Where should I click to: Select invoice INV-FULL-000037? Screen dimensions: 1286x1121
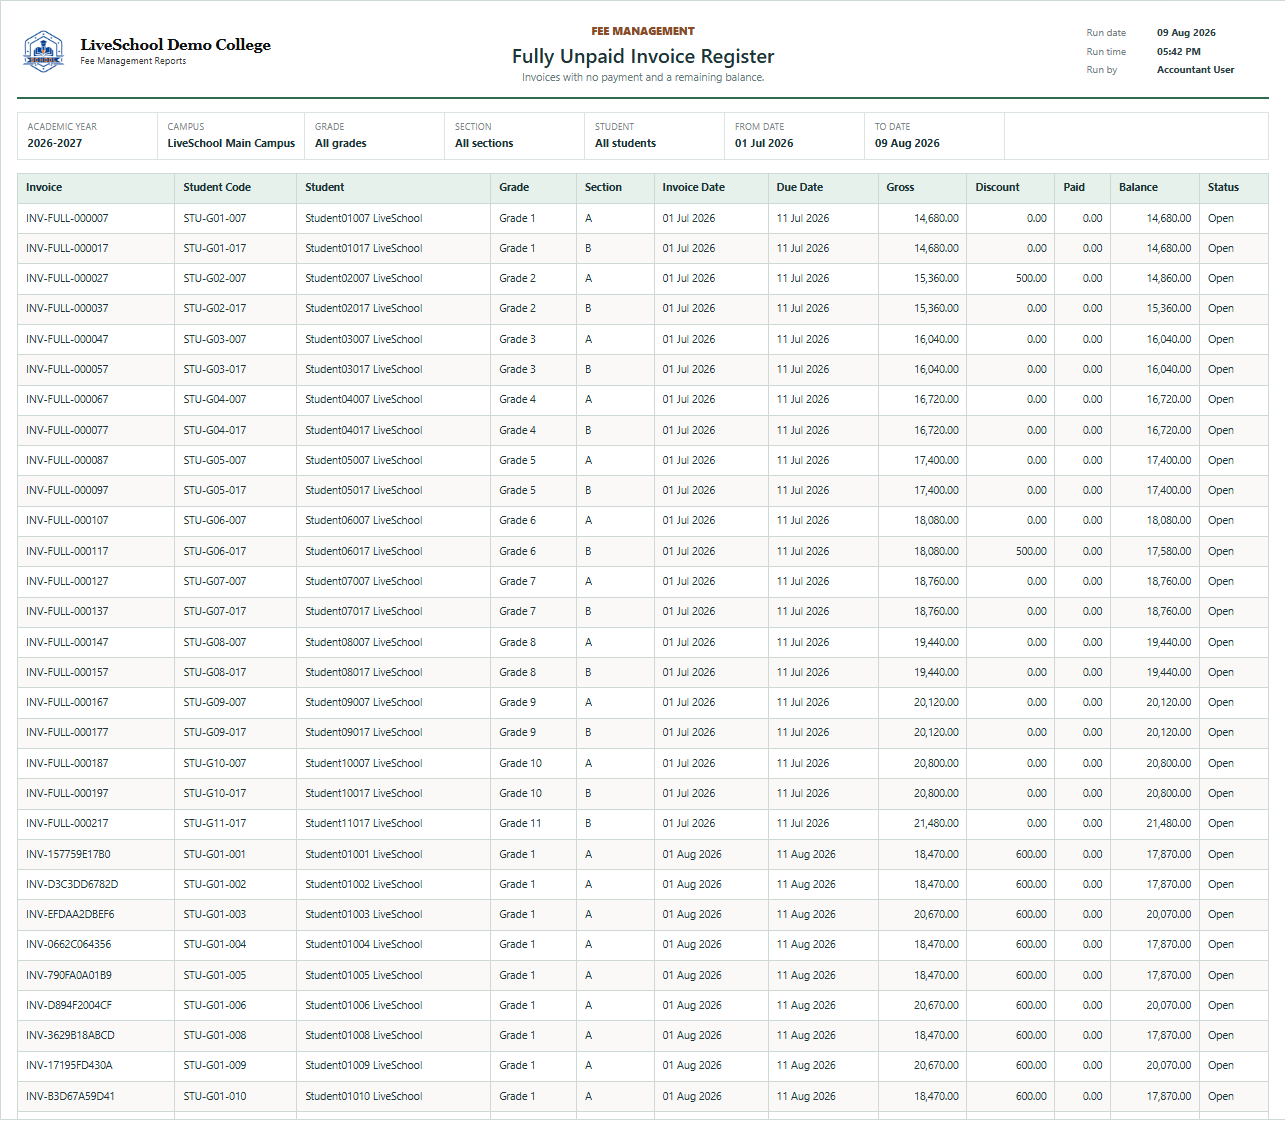pos(67,308)
